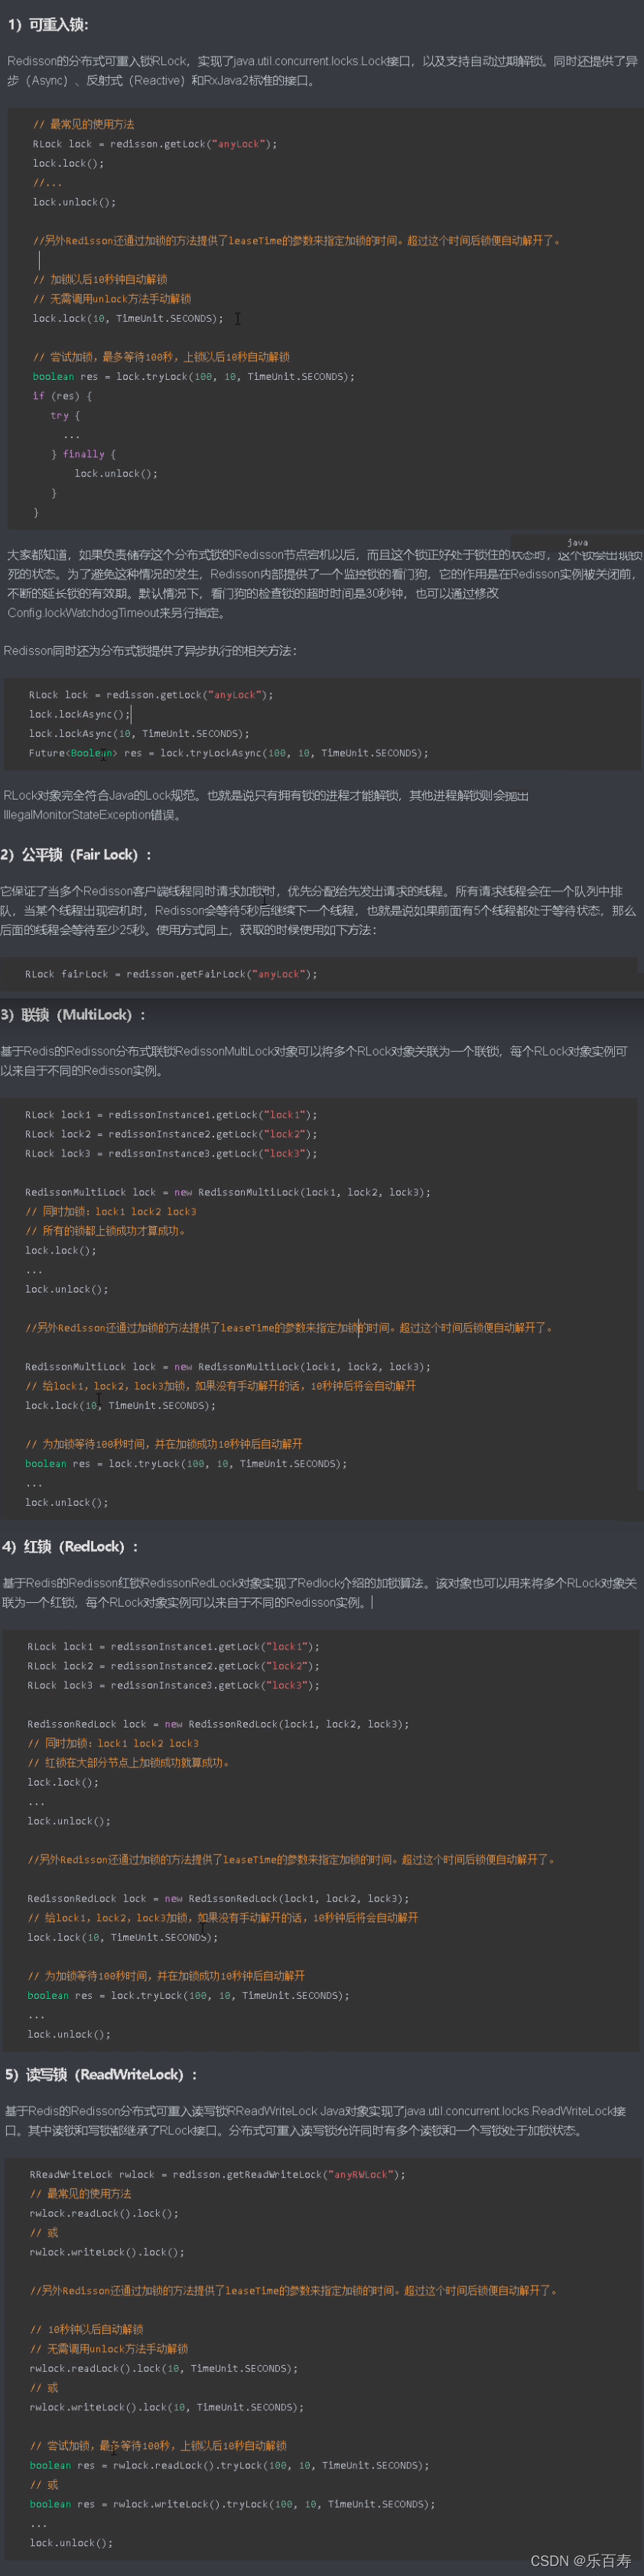Click the heading "3) 联锁 (MultiLock)"
The image size is (644, 2576).
pyautogui.click(x=73, y=1014)
